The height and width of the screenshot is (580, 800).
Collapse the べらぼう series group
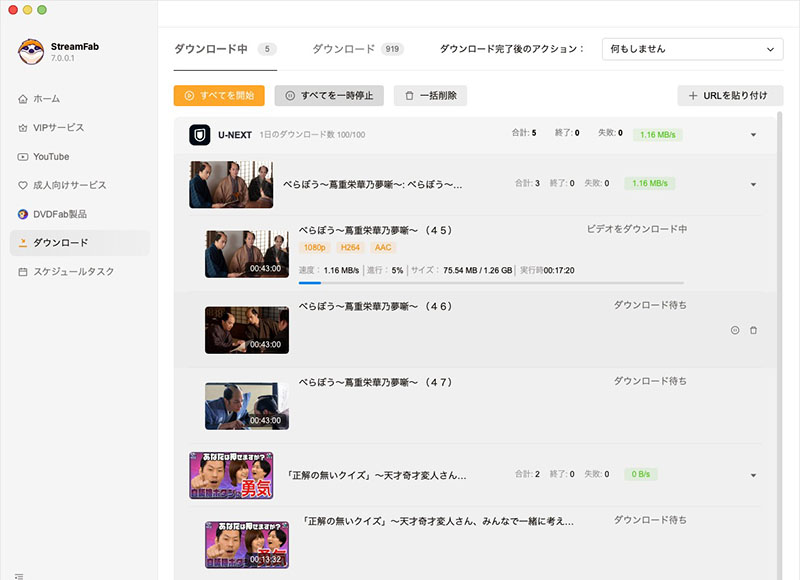(x=753, y=184)
